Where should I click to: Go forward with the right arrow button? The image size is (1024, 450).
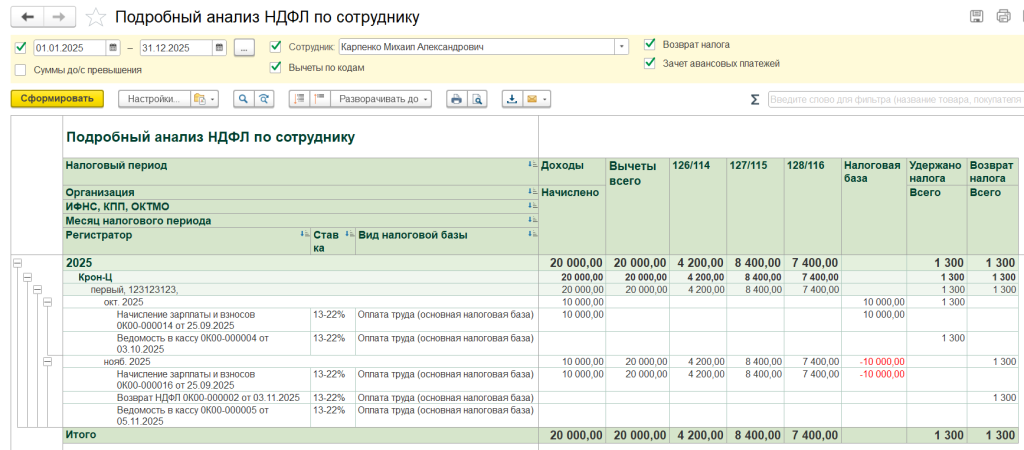tap(59, 17)
